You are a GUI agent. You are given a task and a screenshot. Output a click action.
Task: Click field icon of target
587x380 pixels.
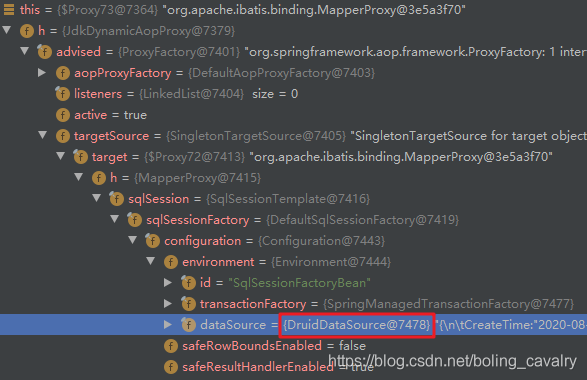click(80, 156)
